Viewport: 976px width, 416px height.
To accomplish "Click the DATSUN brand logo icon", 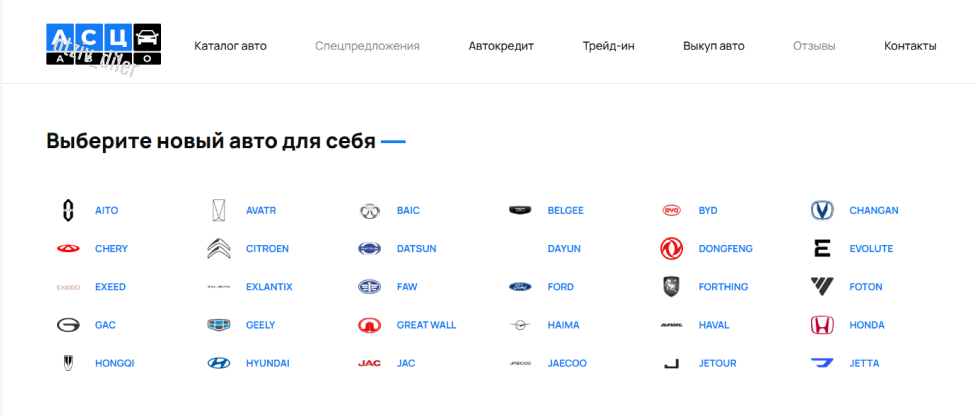I will 369,248.
